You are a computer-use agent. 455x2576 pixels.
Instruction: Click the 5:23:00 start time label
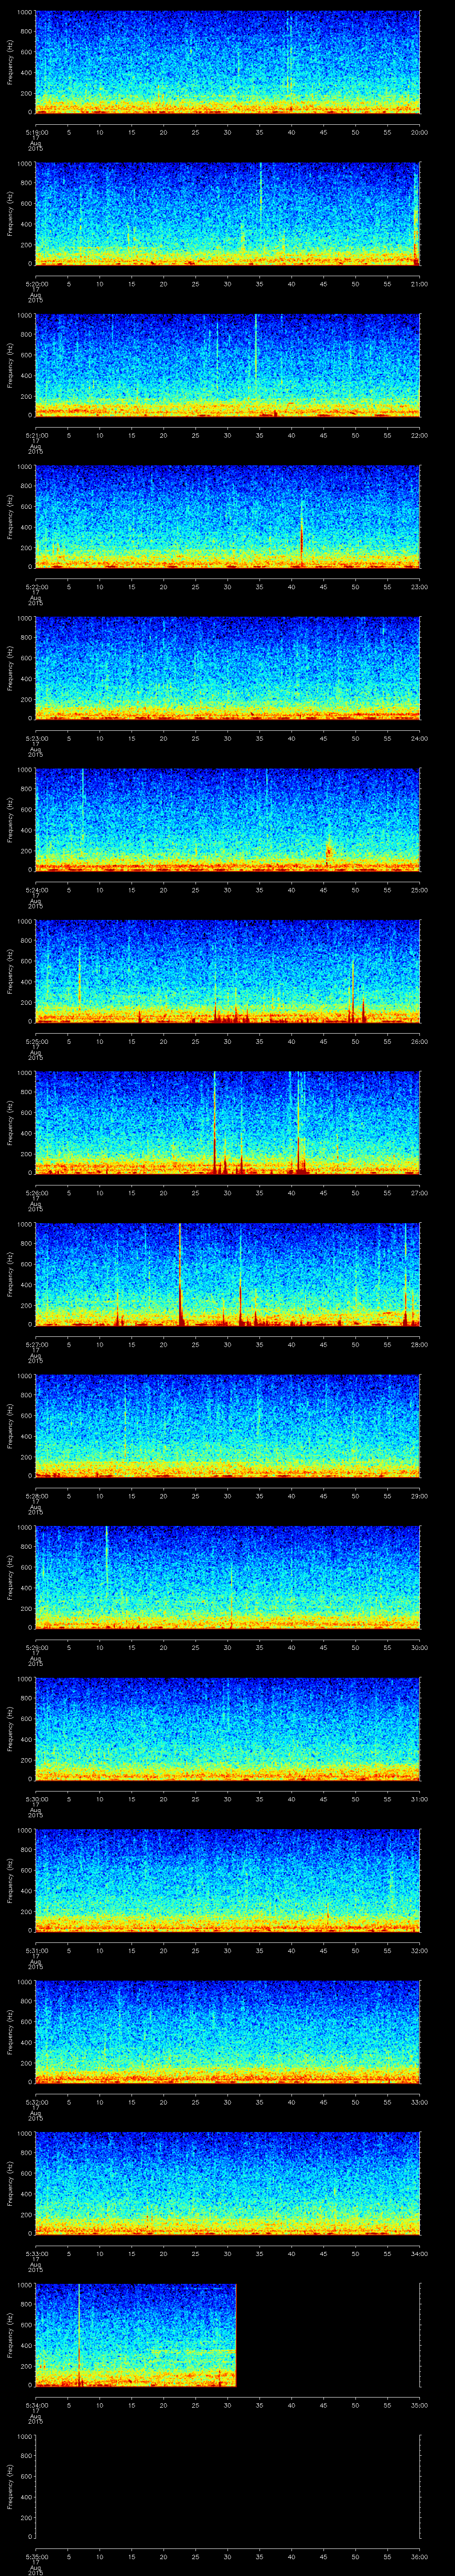36,738
